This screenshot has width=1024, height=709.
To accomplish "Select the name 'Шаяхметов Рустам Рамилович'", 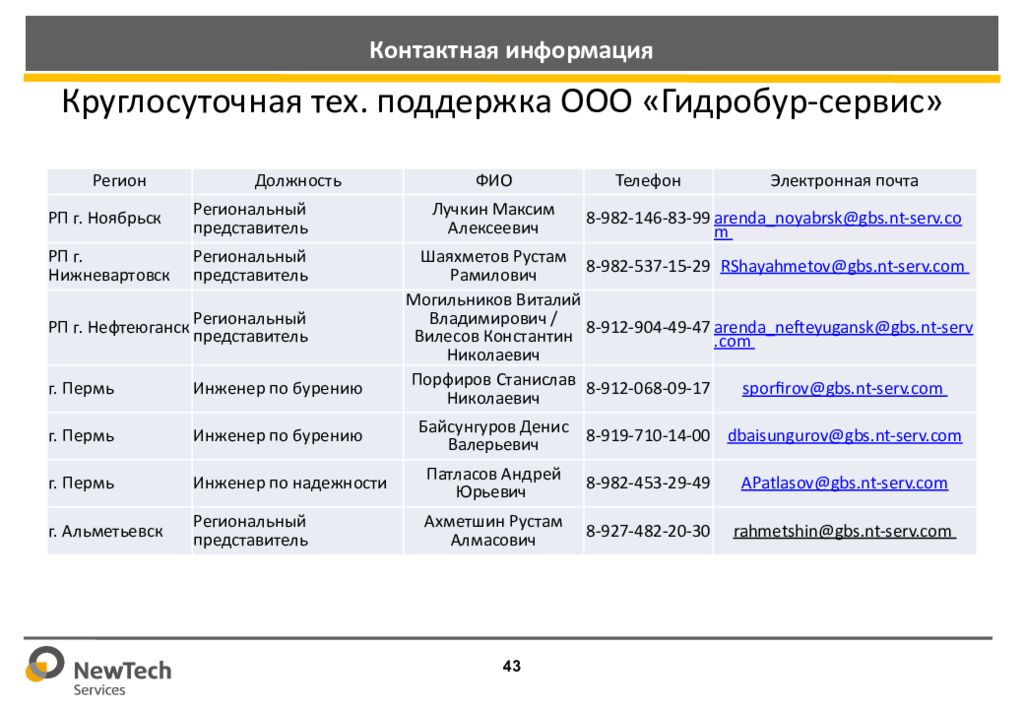I will pyautogui.click(x=493, y=266).
